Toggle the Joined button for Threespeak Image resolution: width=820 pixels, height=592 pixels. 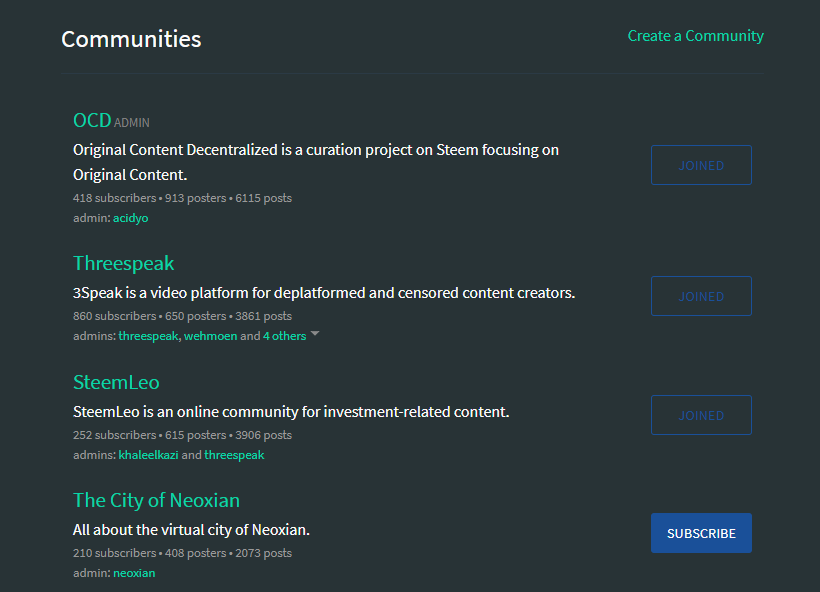[701, 296]
